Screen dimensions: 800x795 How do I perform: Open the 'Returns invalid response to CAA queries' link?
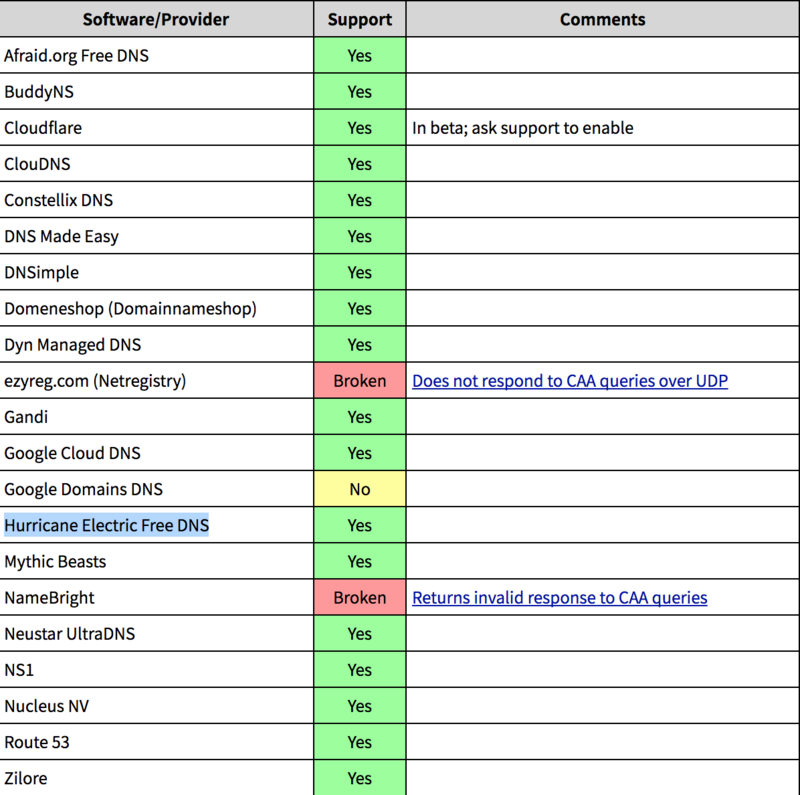(x=560, y=598)
